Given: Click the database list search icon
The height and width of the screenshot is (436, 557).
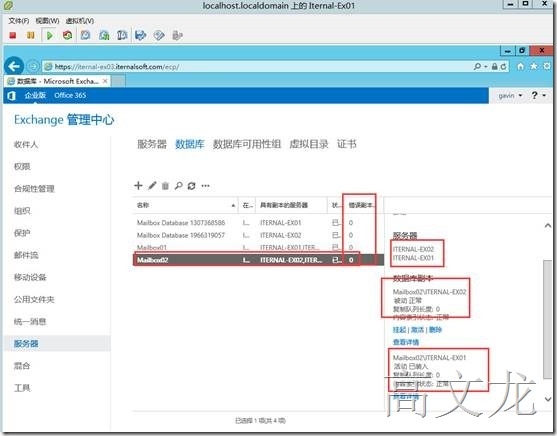Looking at the screenshot, I should pyautogui.click(x=178, y=185).
